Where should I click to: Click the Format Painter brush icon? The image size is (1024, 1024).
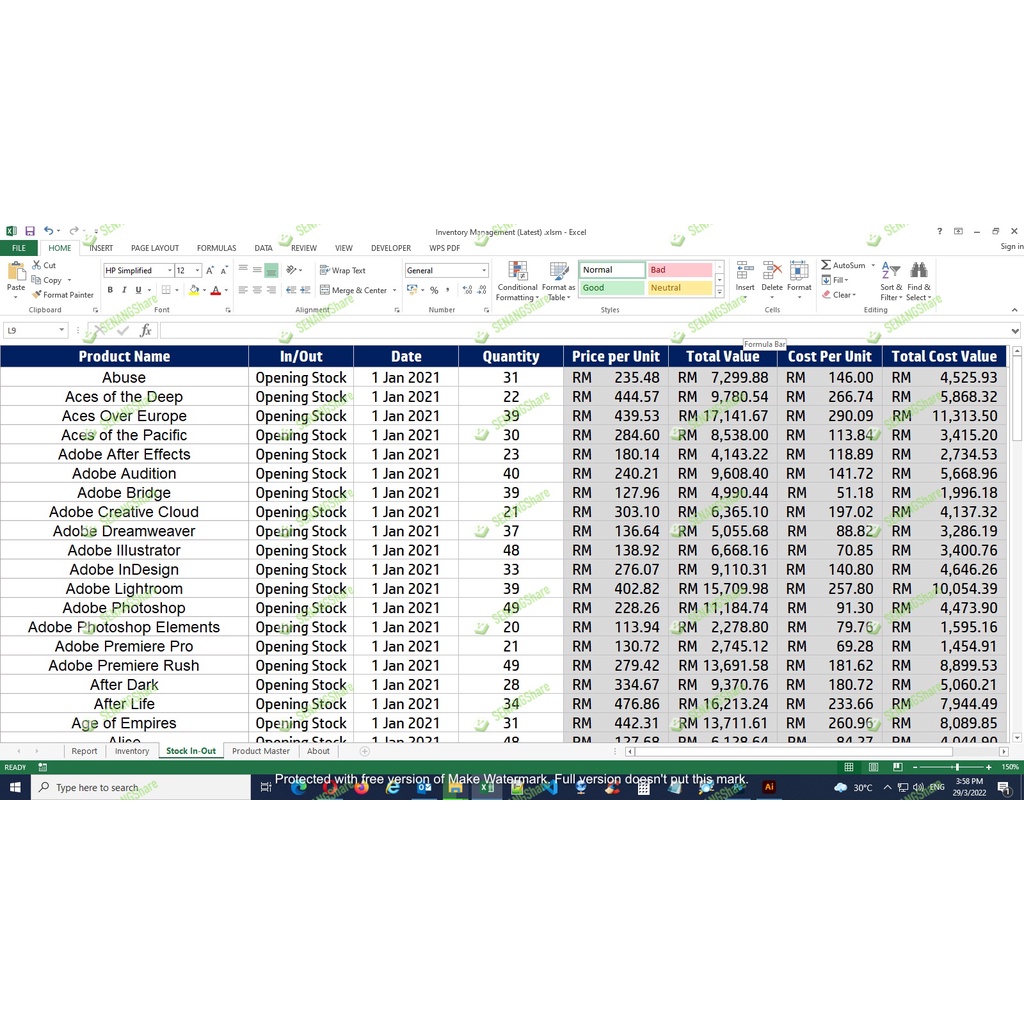point(37,295)
